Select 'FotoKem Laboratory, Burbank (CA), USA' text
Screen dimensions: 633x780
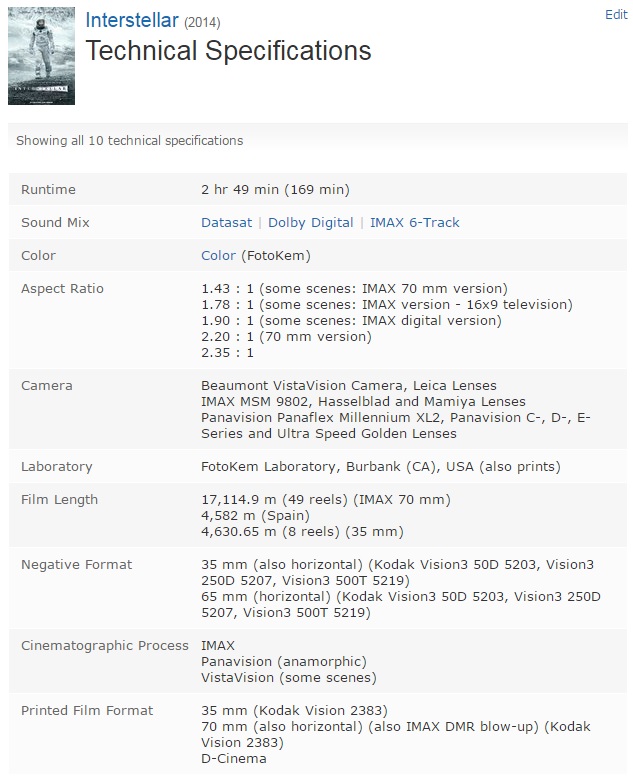[337, 467]
